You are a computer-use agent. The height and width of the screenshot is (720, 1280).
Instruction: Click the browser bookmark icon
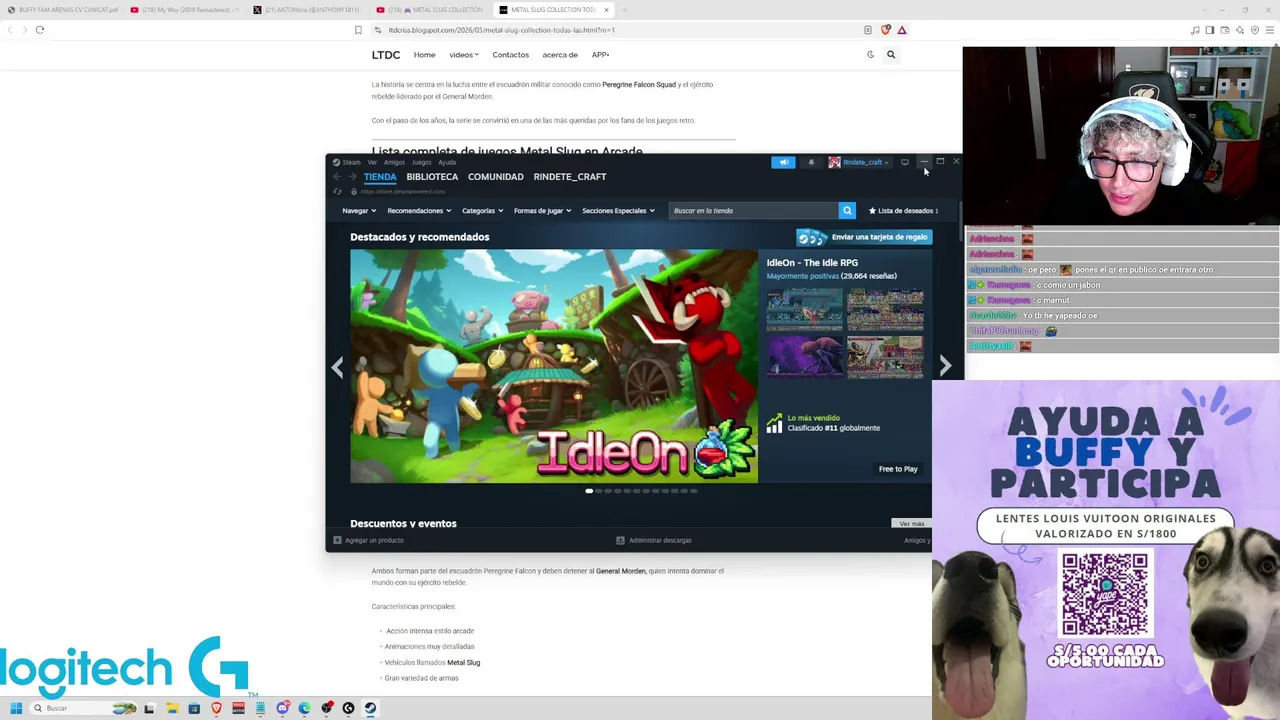click(x=358, y=30)
